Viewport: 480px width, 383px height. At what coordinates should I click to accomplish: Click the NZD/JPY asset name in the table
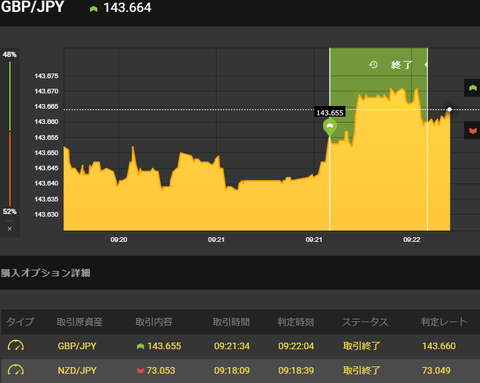click(x=77, y=370)
